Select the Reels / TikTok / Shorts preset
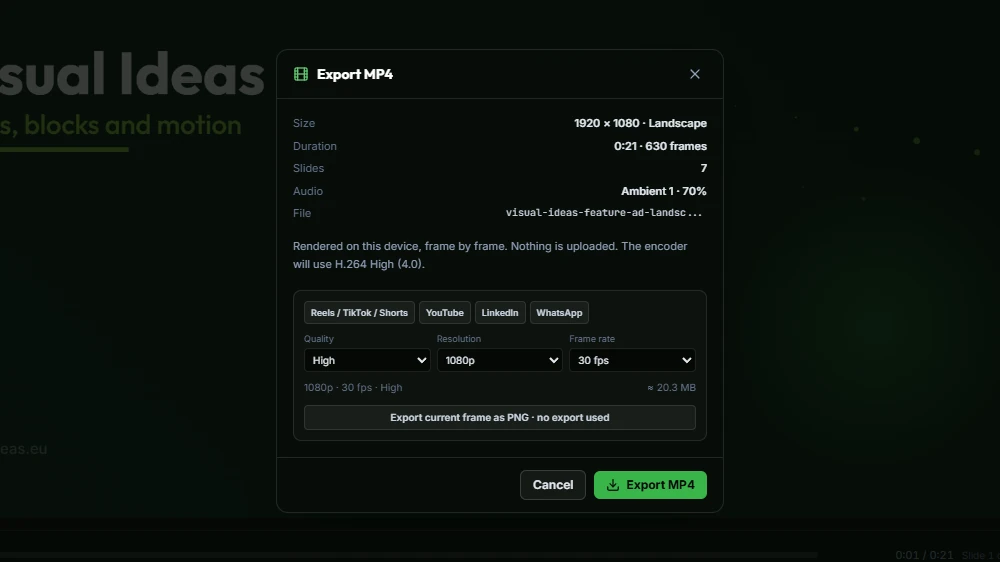This screenshot has width=1000, height=562. (359, 313)
